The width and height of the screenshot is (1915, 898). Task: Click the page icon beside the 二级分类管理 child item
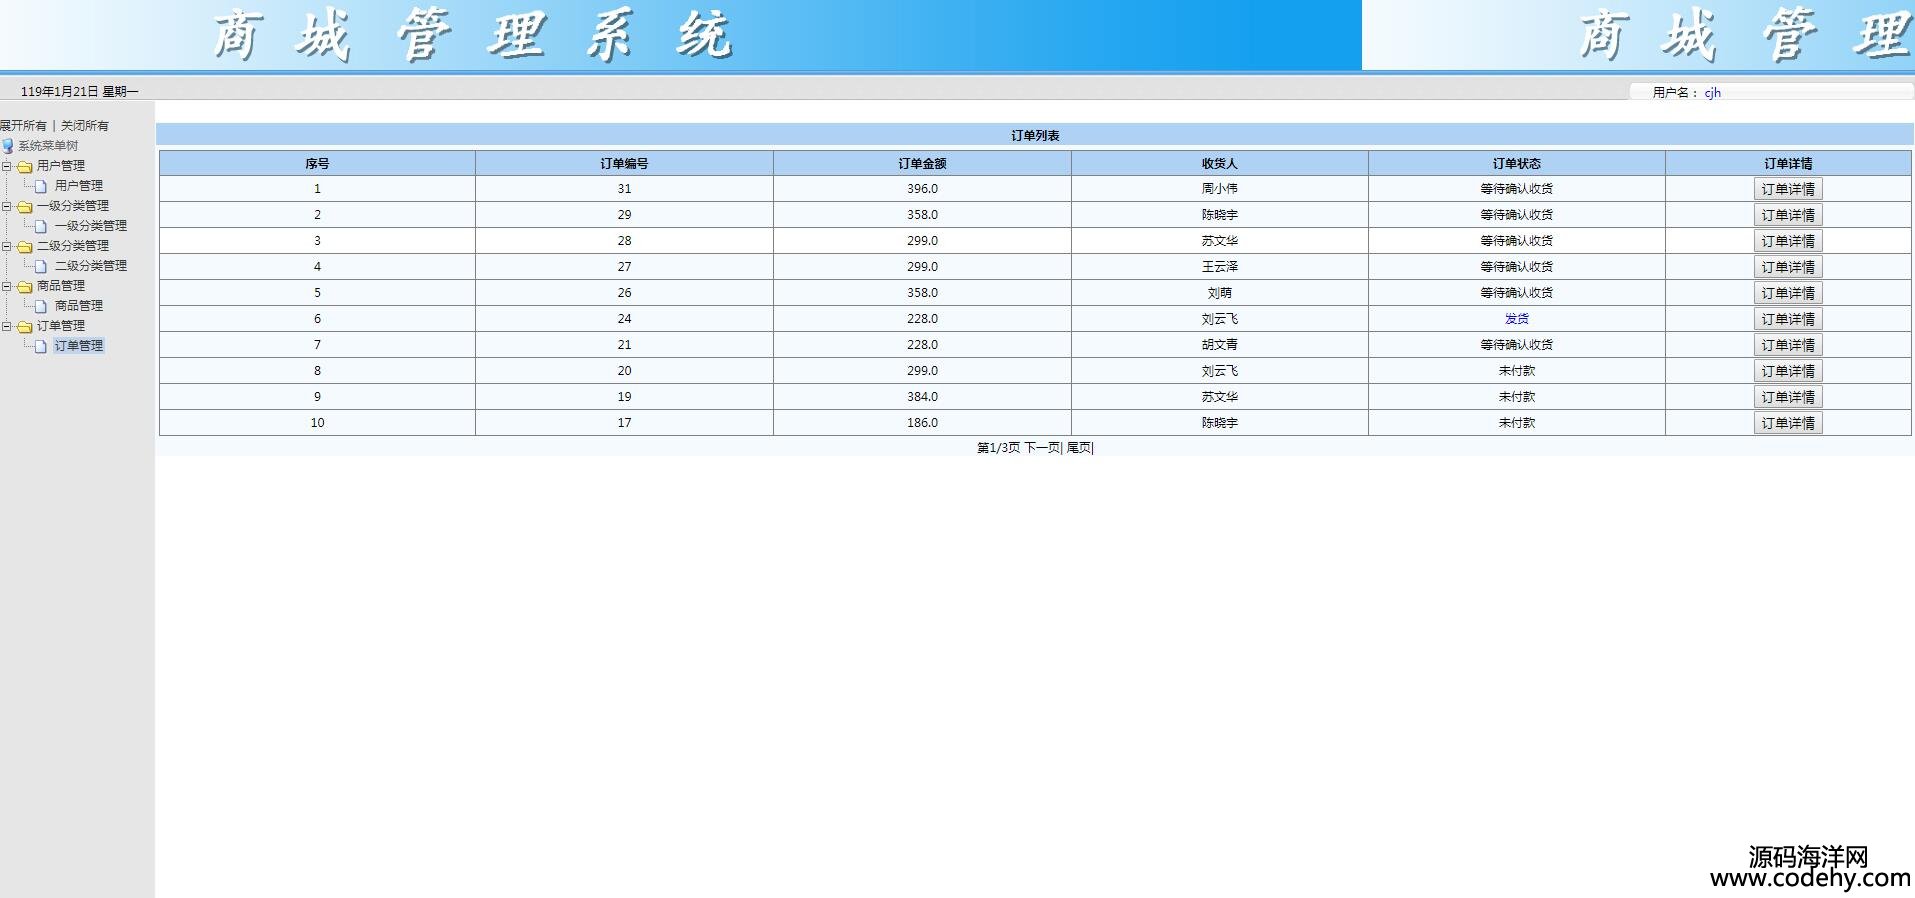point(41,266)
